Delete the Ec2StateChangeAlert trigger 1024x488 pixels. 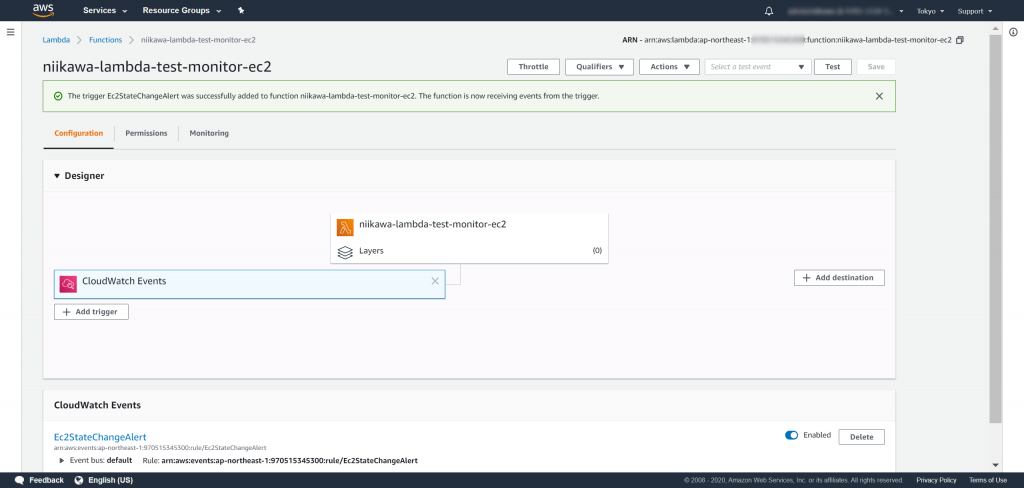coord(861,437)
